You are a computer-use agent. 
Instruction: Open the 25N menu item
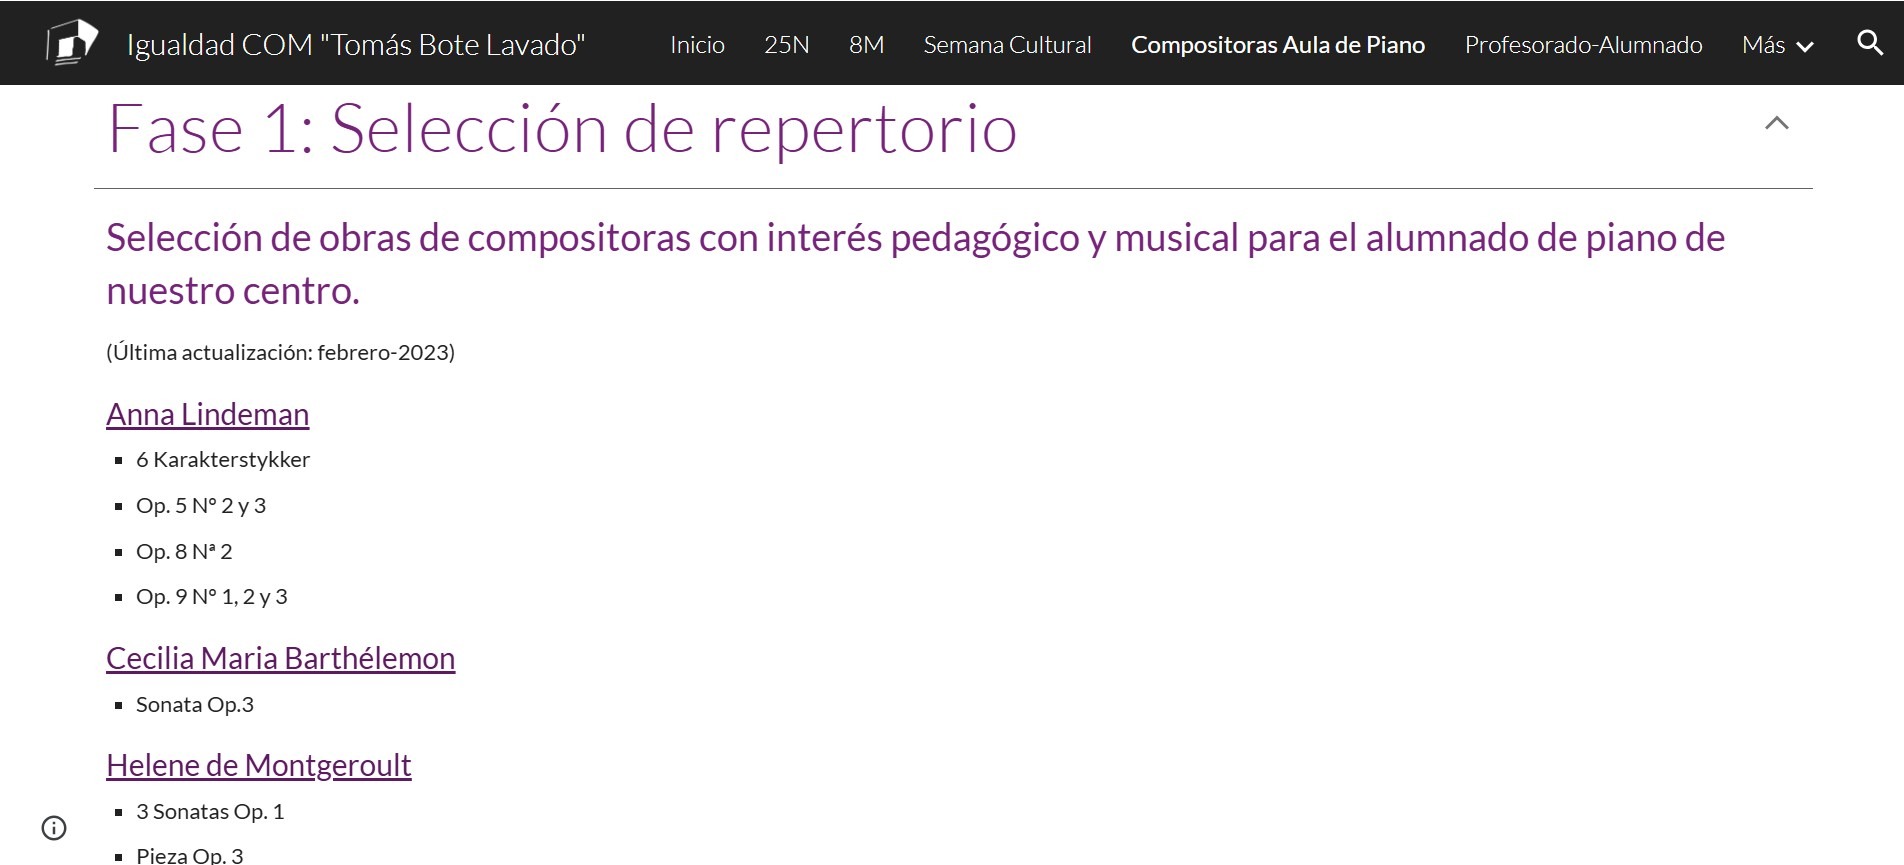click(786, 45)
